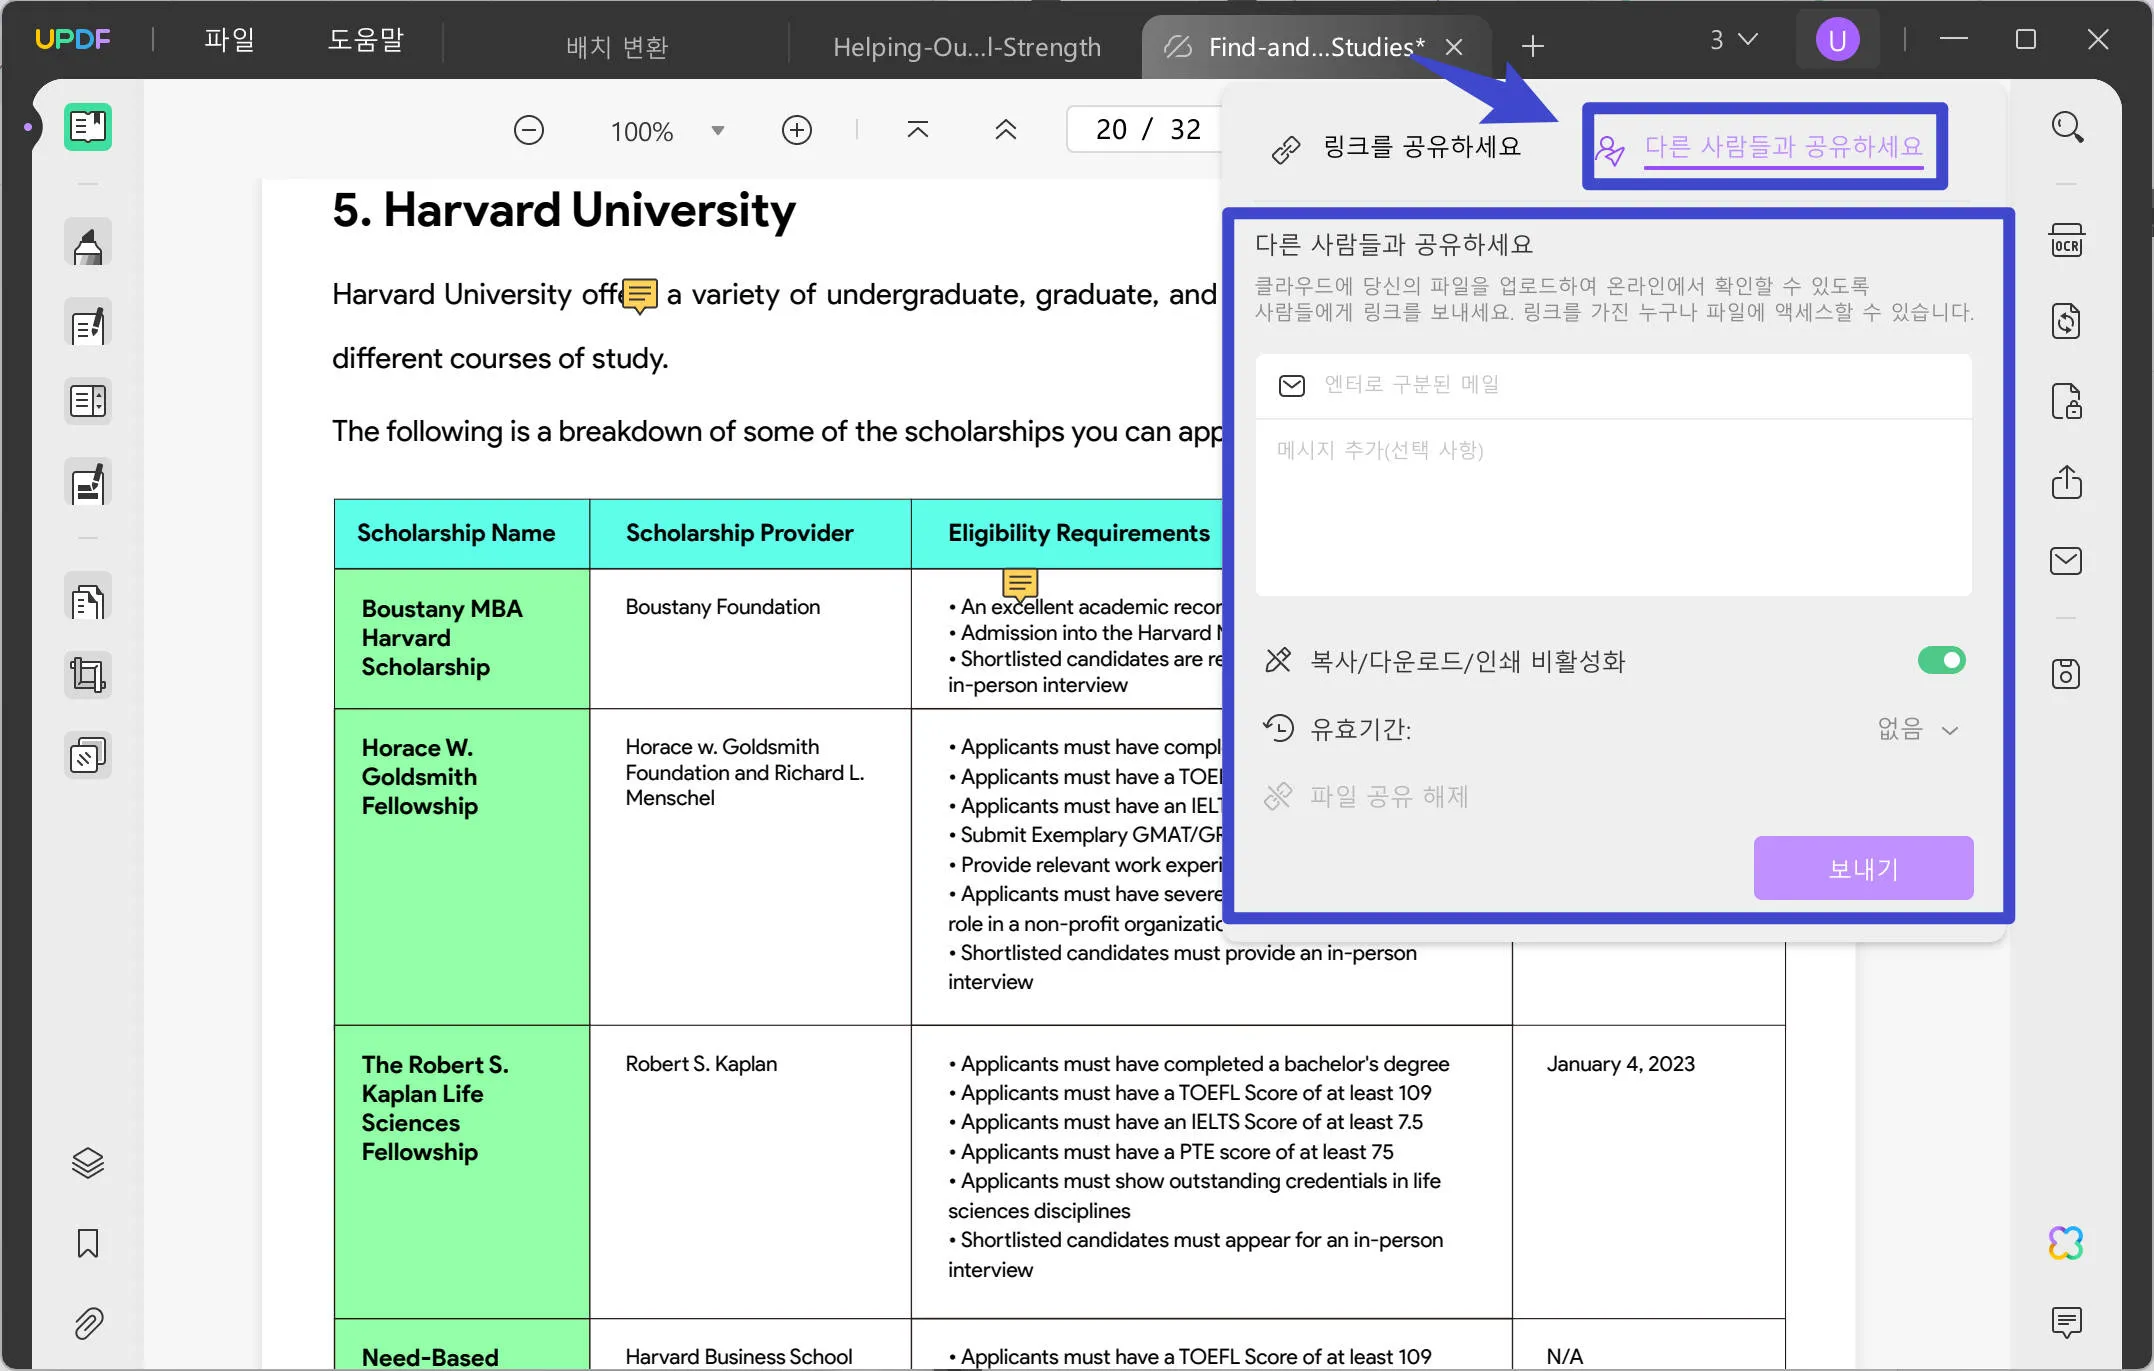The height and width of the screenshot is (1371, 2154).
Task: Close the Find-and...Studies tab
Action: (x=1454, y=47)
